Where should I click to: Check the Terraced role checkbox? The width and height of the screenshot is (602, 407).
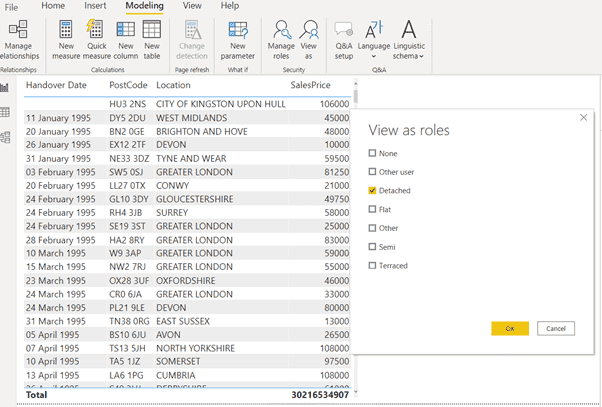click(372, 265)
